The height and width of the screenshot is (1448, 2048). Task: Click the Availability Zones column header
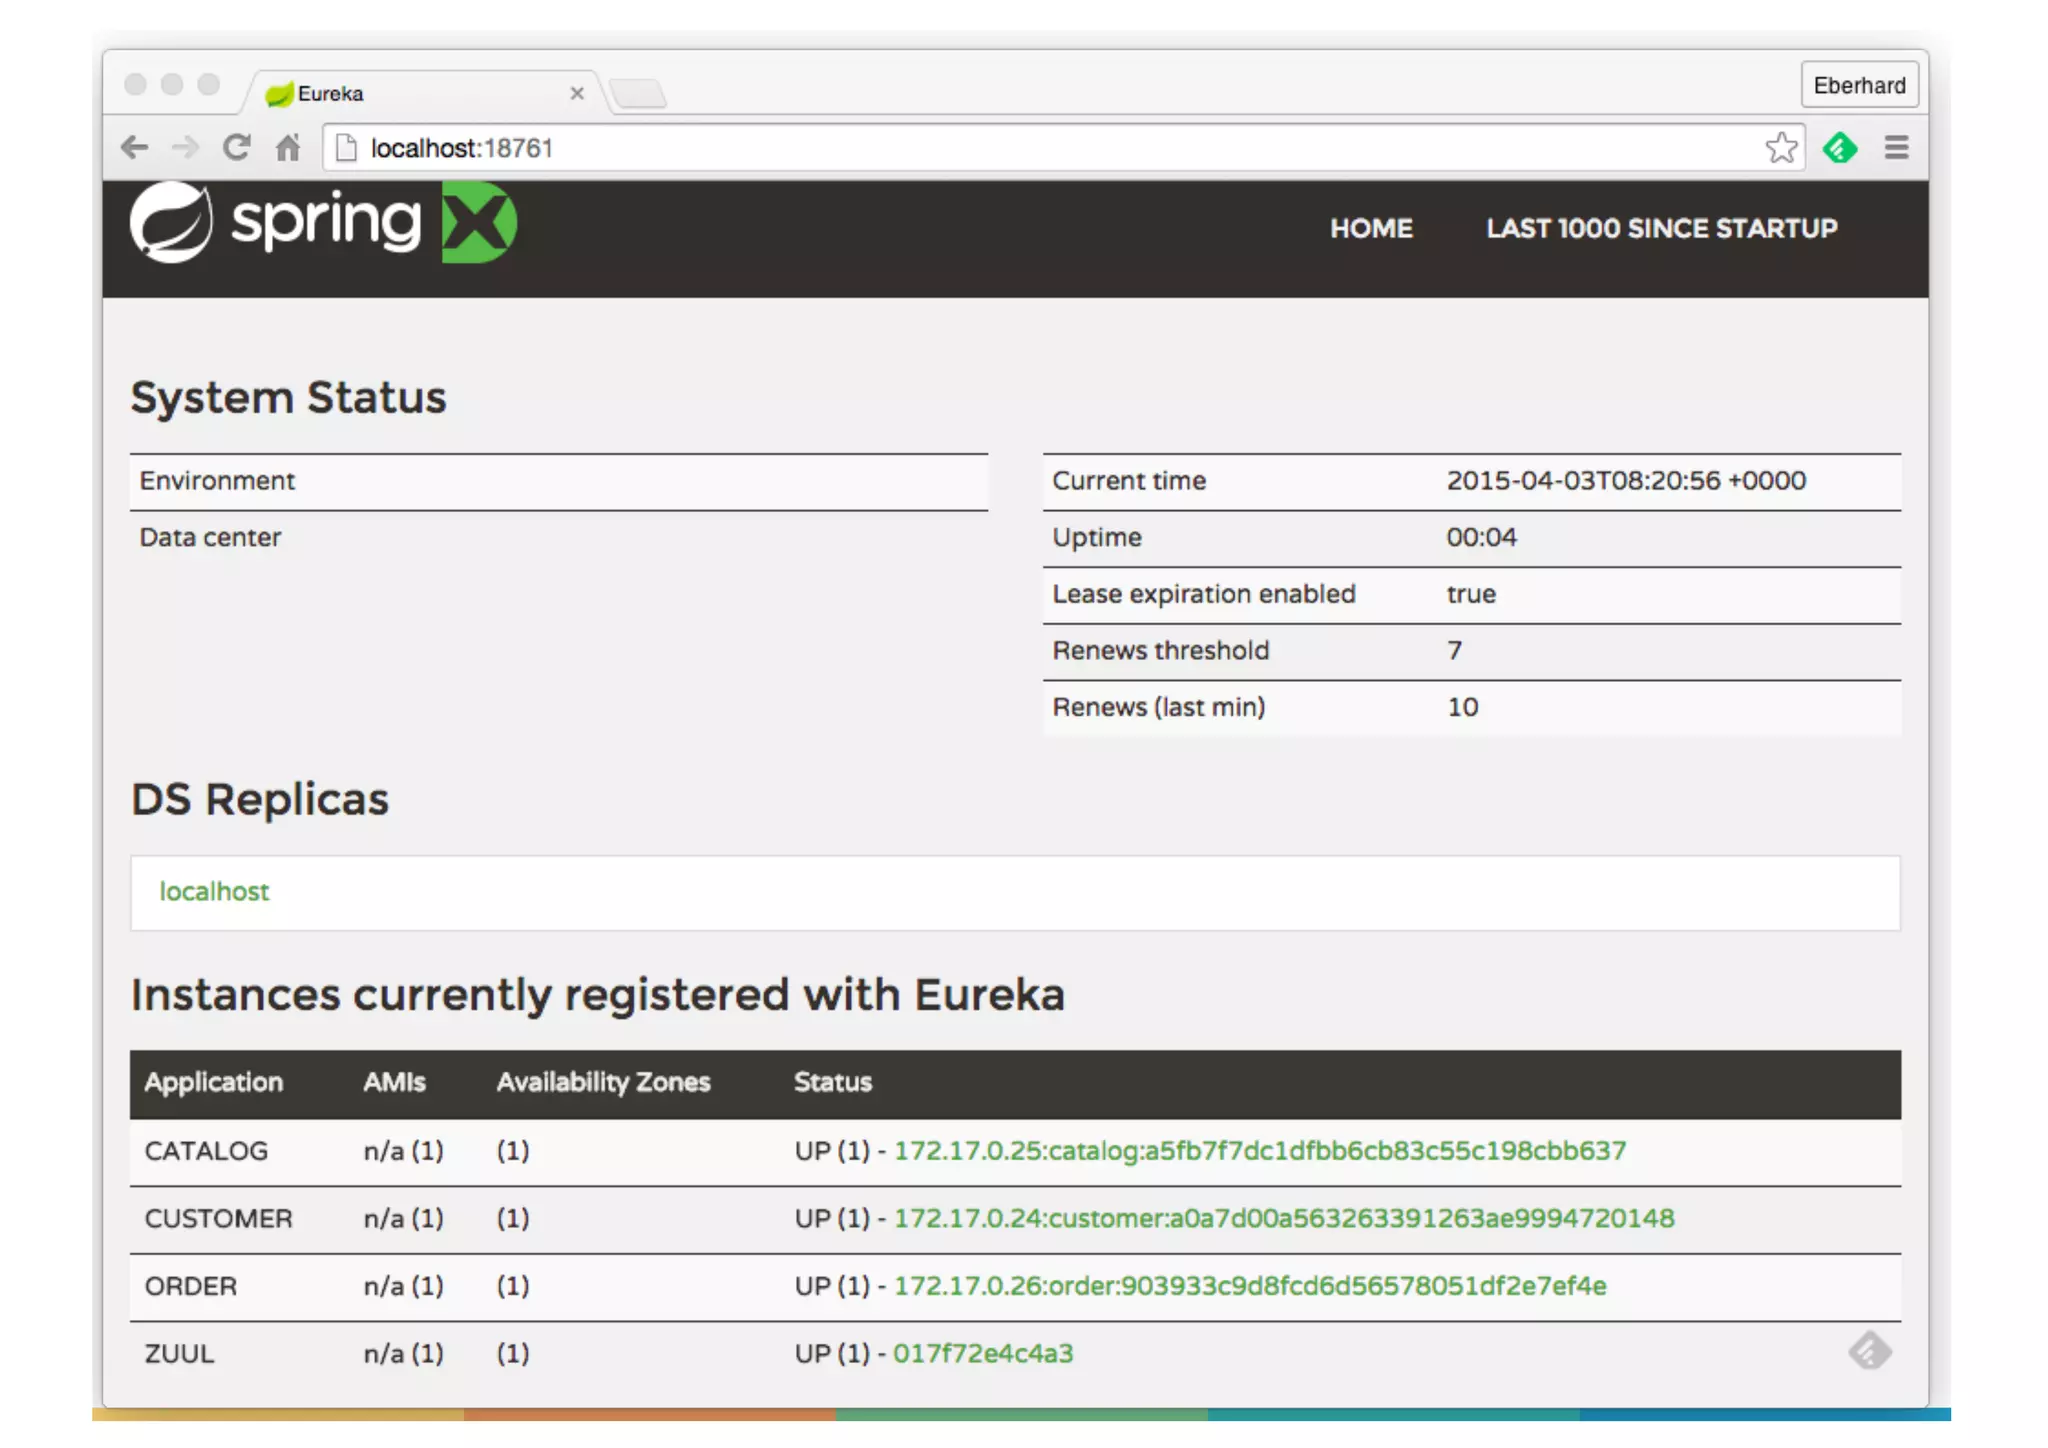[603, 1082]
